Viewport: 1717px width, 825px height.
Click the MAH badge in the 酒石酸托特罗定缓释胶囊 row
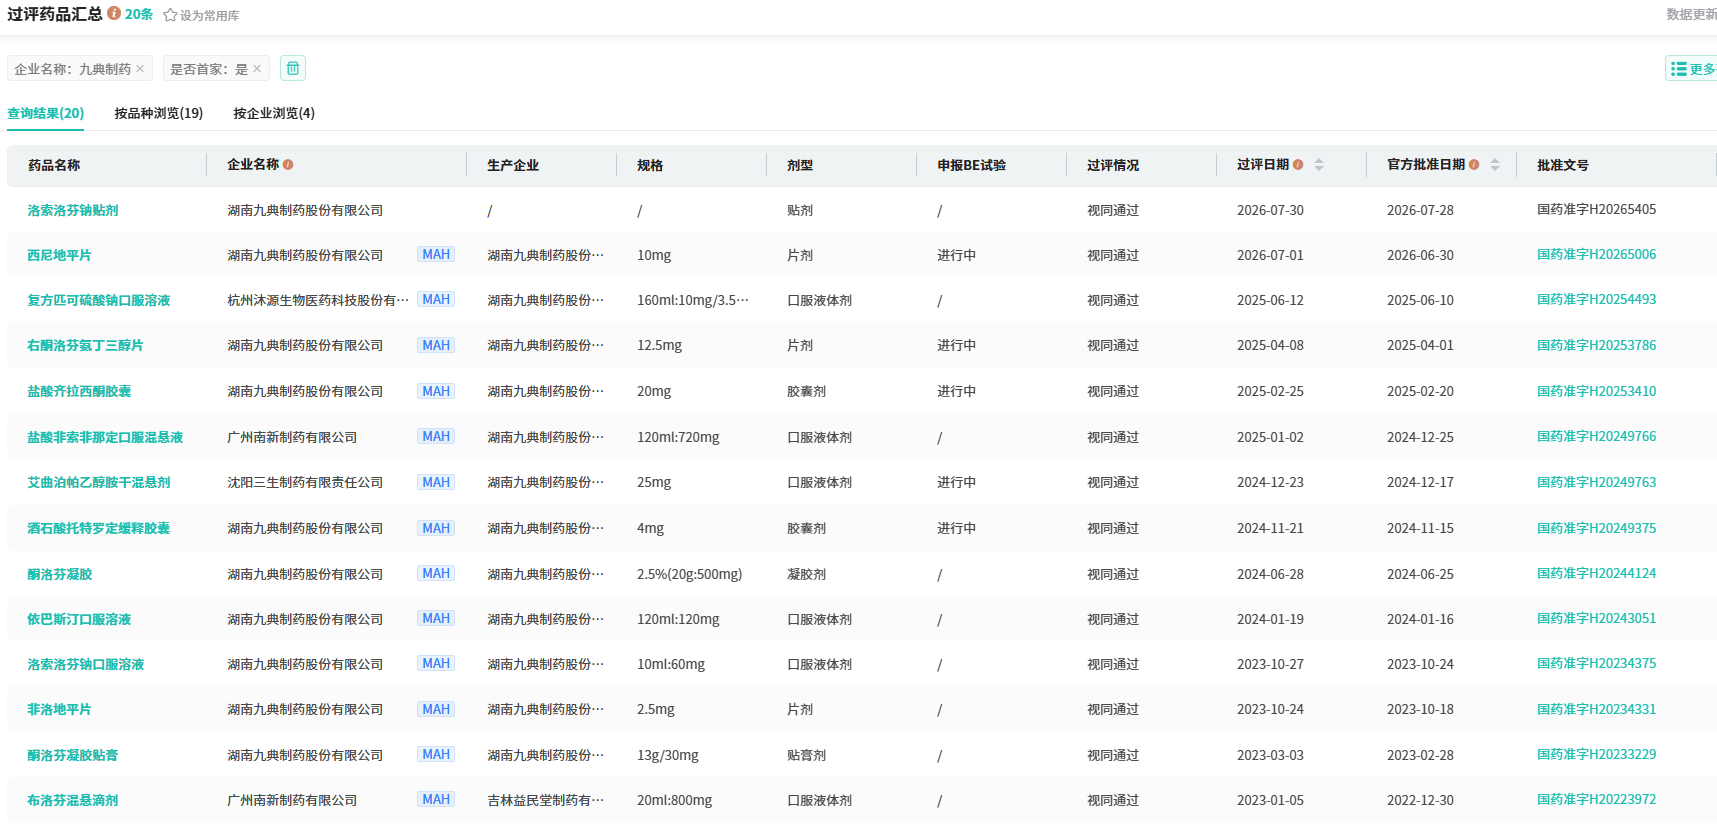tap(436, 529)
